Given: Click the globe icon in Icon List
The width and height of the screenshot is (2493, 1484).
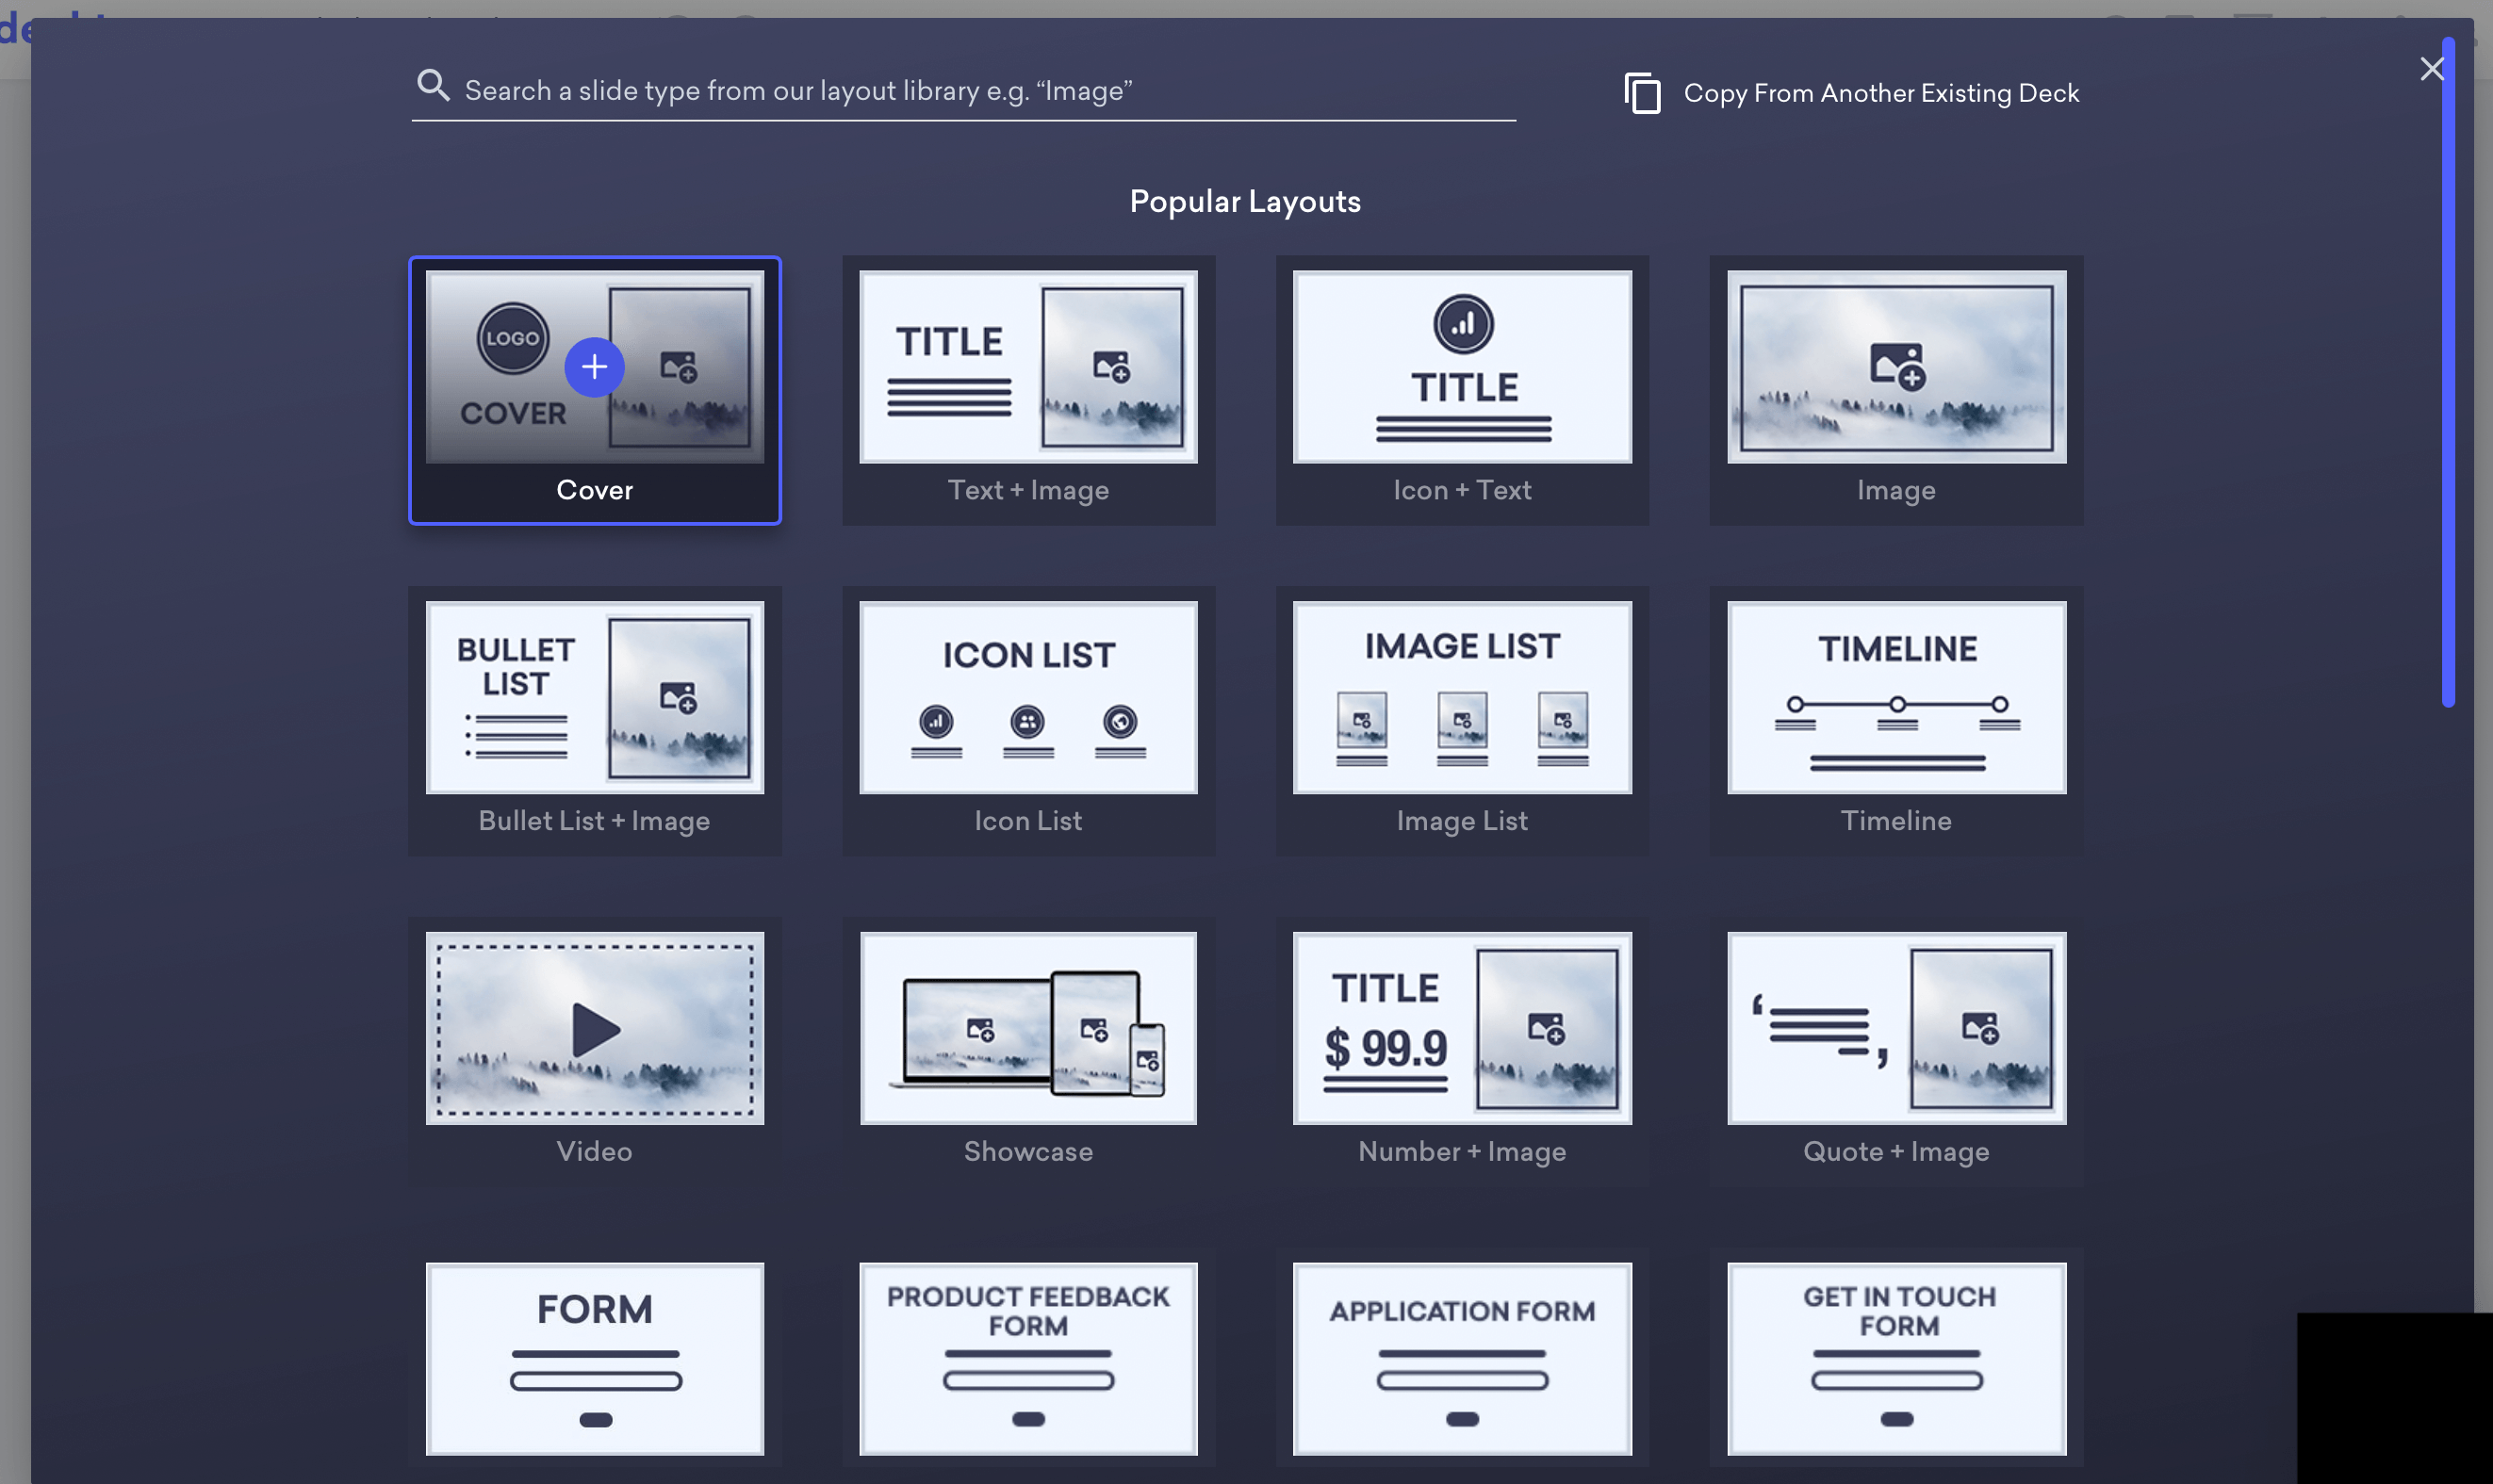Looking at the screenshot, I should [1120, 721].
